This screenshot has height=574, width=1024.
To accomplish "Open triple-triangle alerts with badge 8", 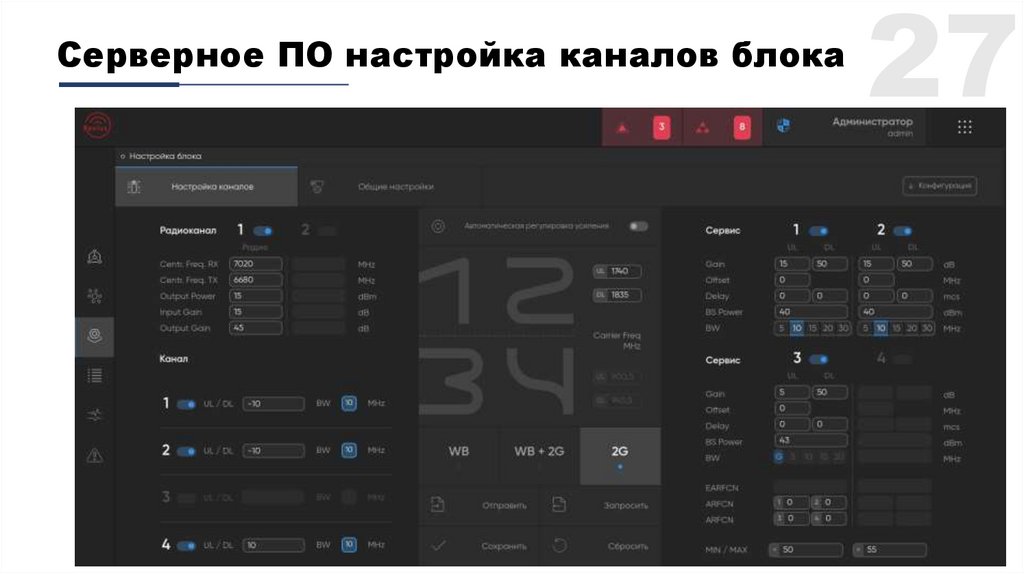I will click(722, 127).
